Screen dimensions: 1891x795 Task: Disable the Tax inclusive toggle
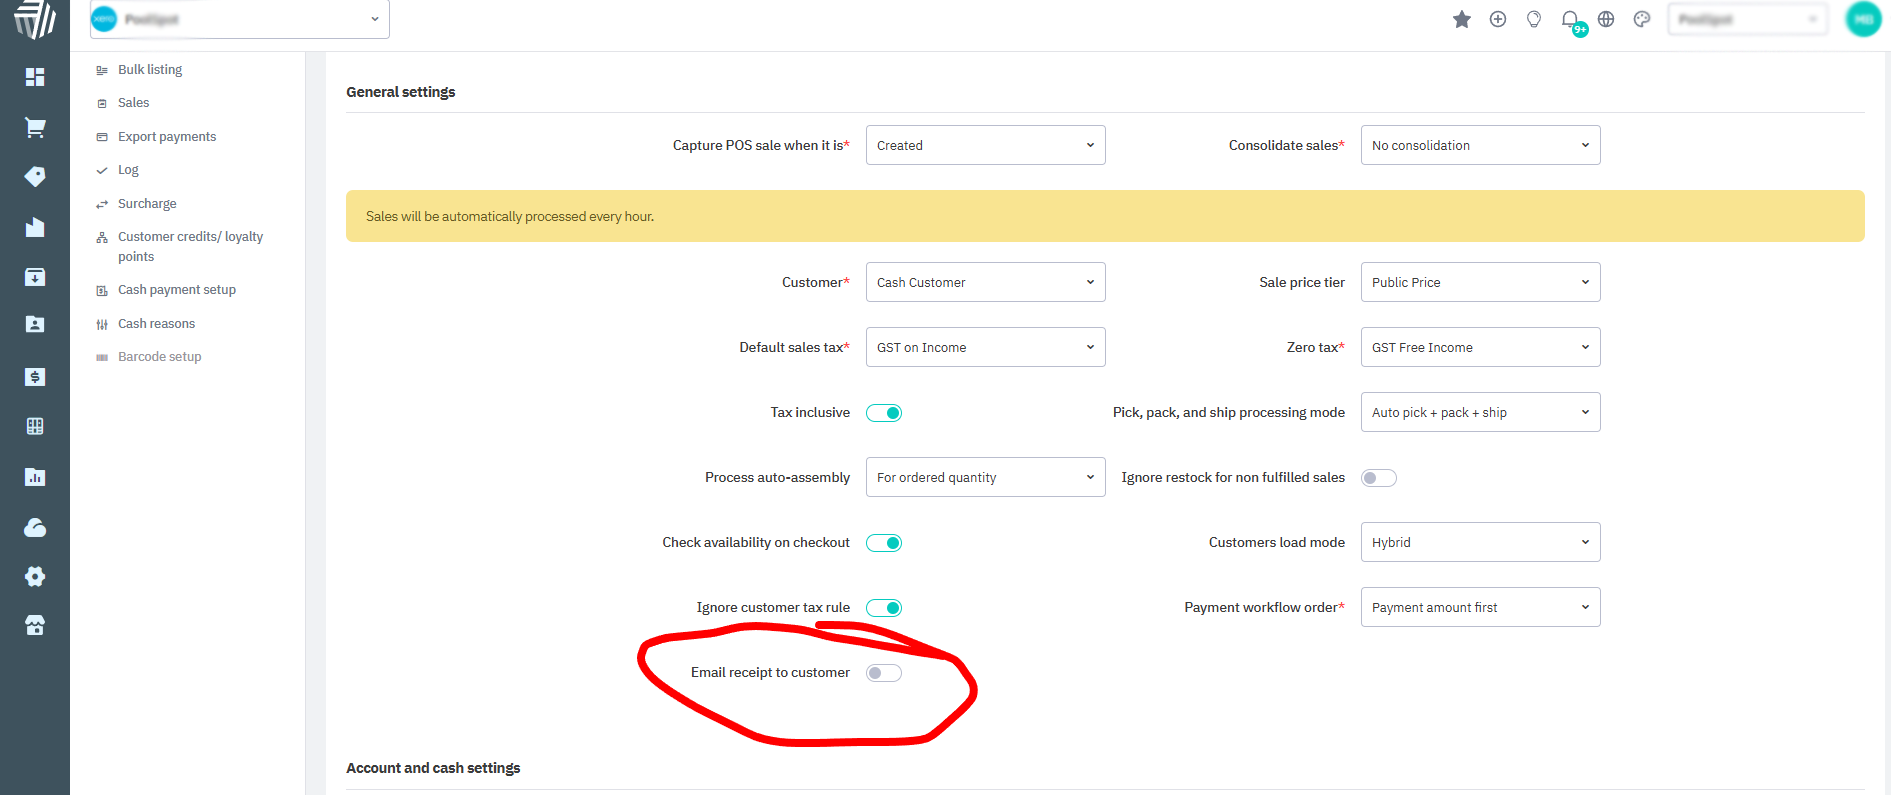click(x=883, y=413)
